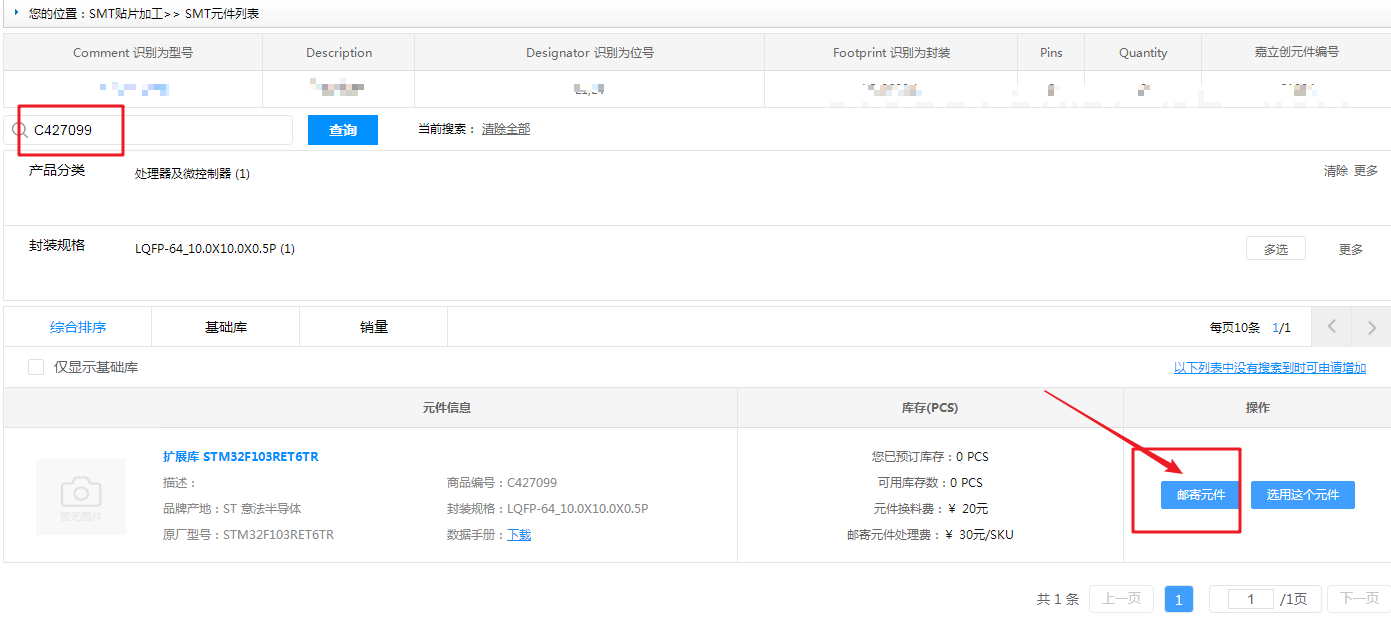The width and height of the screenshot is (1391, 624).
Task: Expand package specs with 更多
Action: click(x=1351, y=249)
